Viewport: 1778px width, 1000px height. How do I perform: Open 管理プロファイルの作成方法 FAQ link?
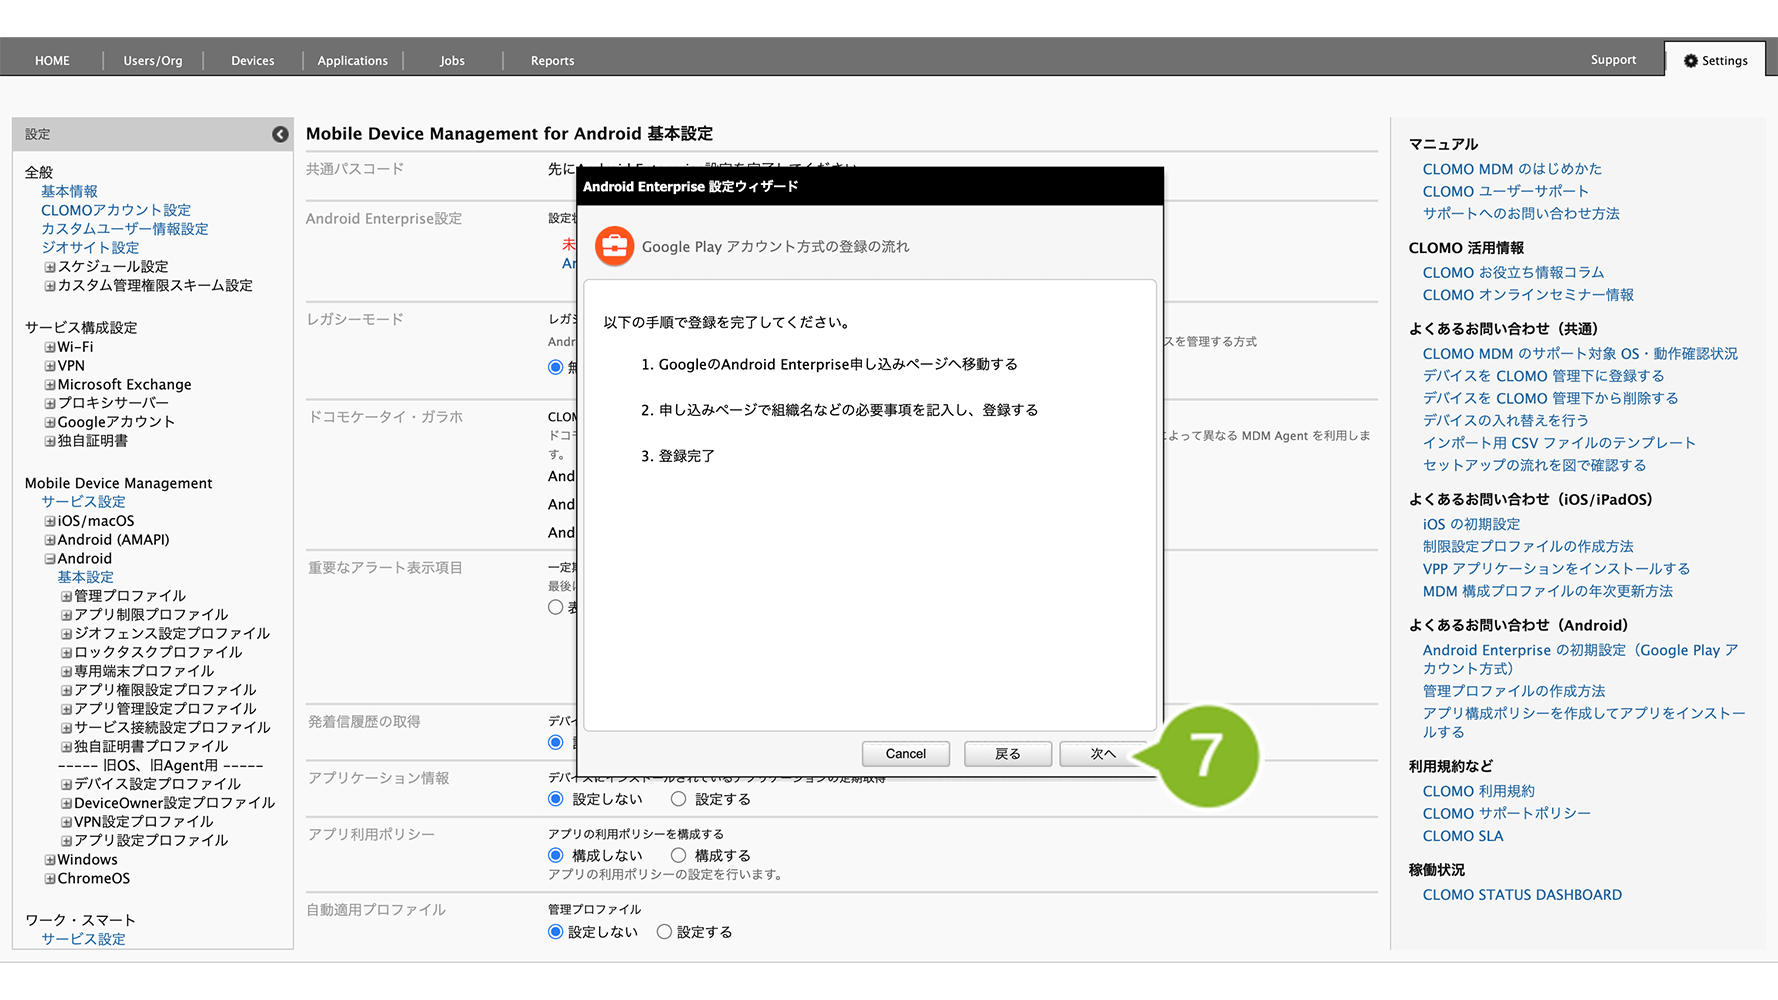pos(1514,691)
